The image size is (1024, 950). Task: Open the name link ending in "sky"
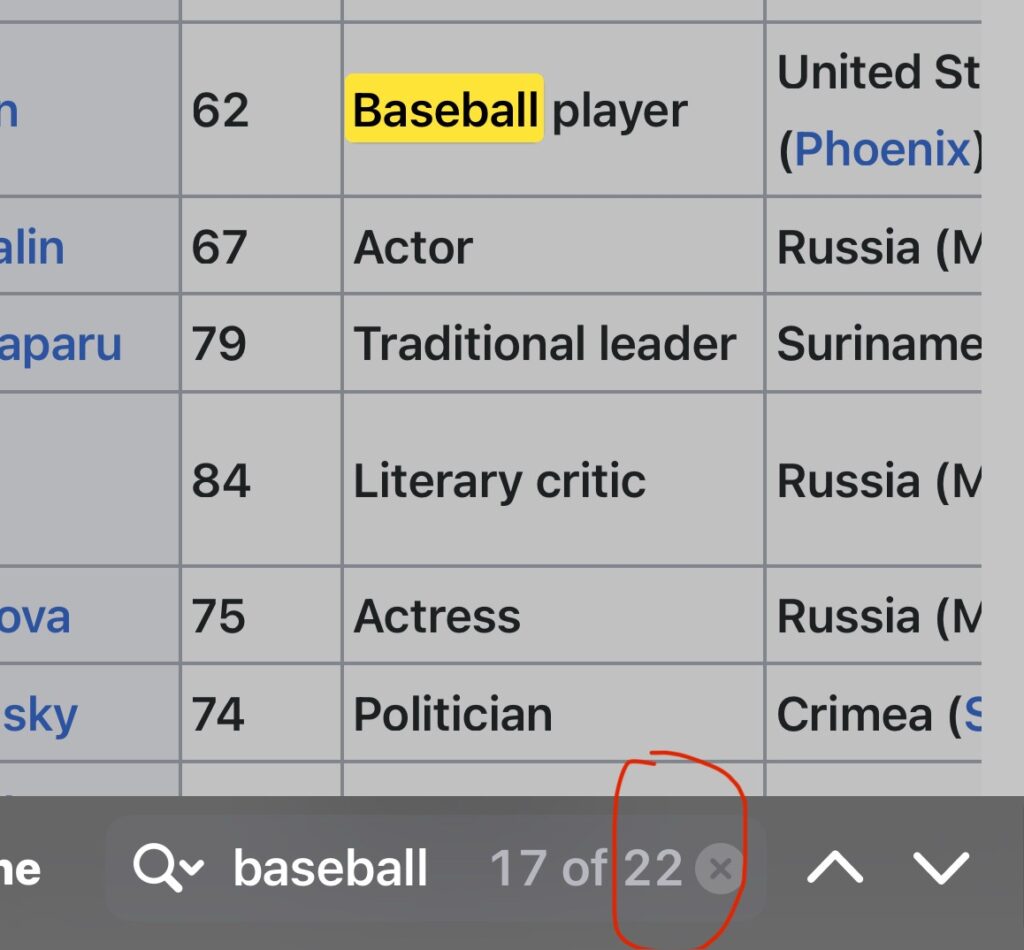click(x=39, y=714)
